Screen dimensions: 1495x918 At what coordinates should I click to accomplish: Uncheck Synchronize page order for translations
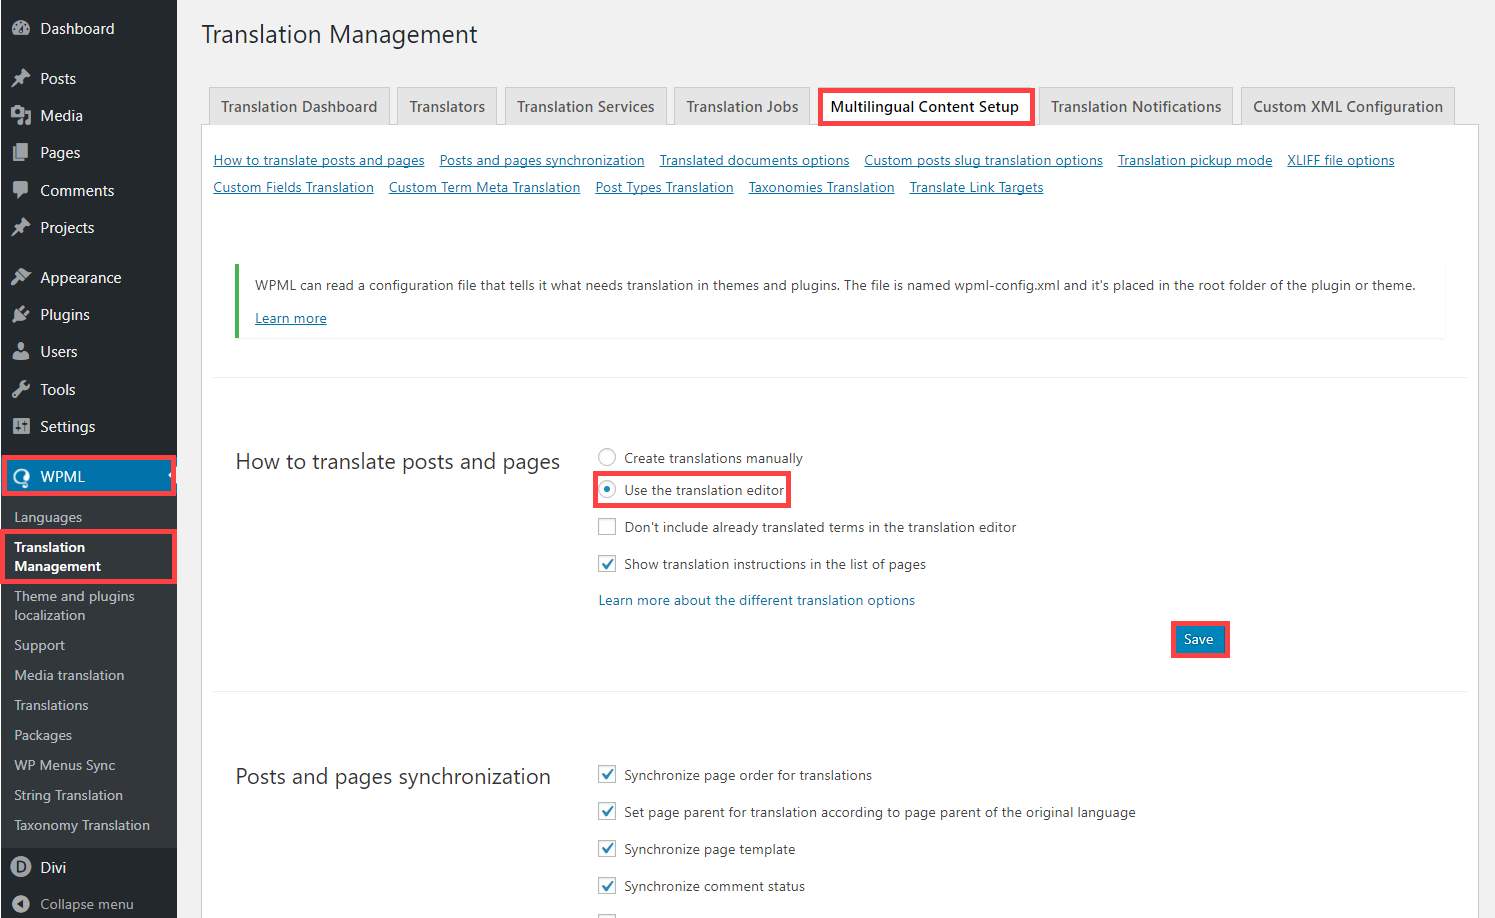[x=607, y=775]
